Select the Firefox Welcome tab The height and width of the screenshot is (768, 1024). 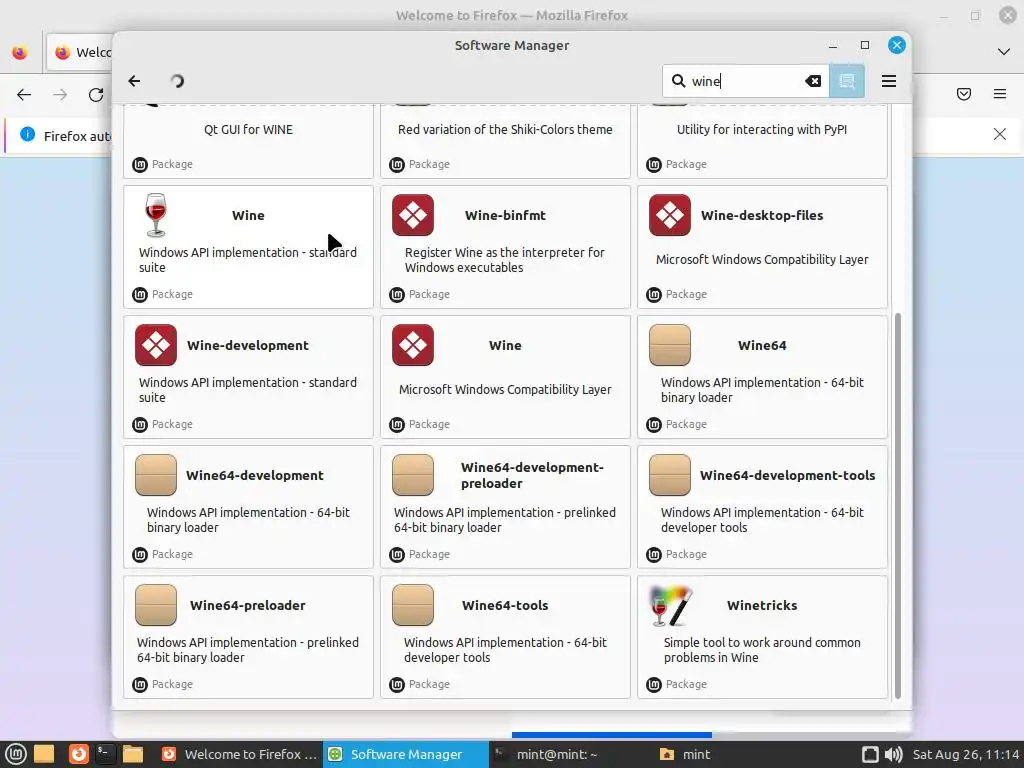point(80,52)
